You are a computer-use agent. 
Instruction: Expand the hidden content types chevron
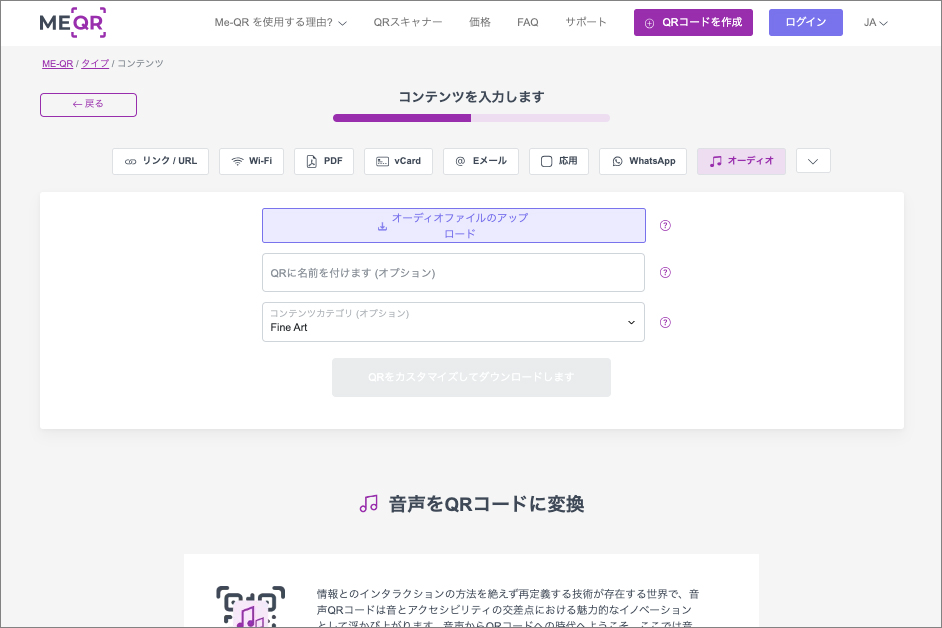(x=813, y=161)
